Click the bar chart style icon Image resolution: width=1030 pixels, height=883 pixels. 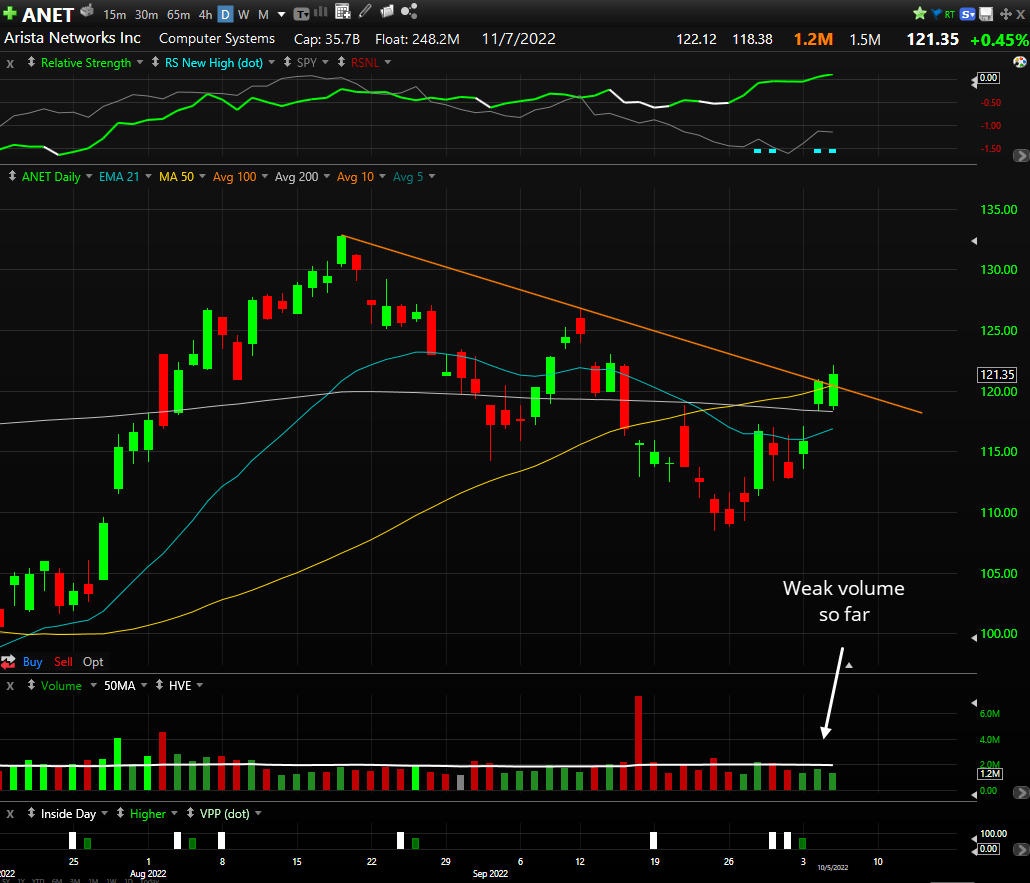click(x=321, y=12)
